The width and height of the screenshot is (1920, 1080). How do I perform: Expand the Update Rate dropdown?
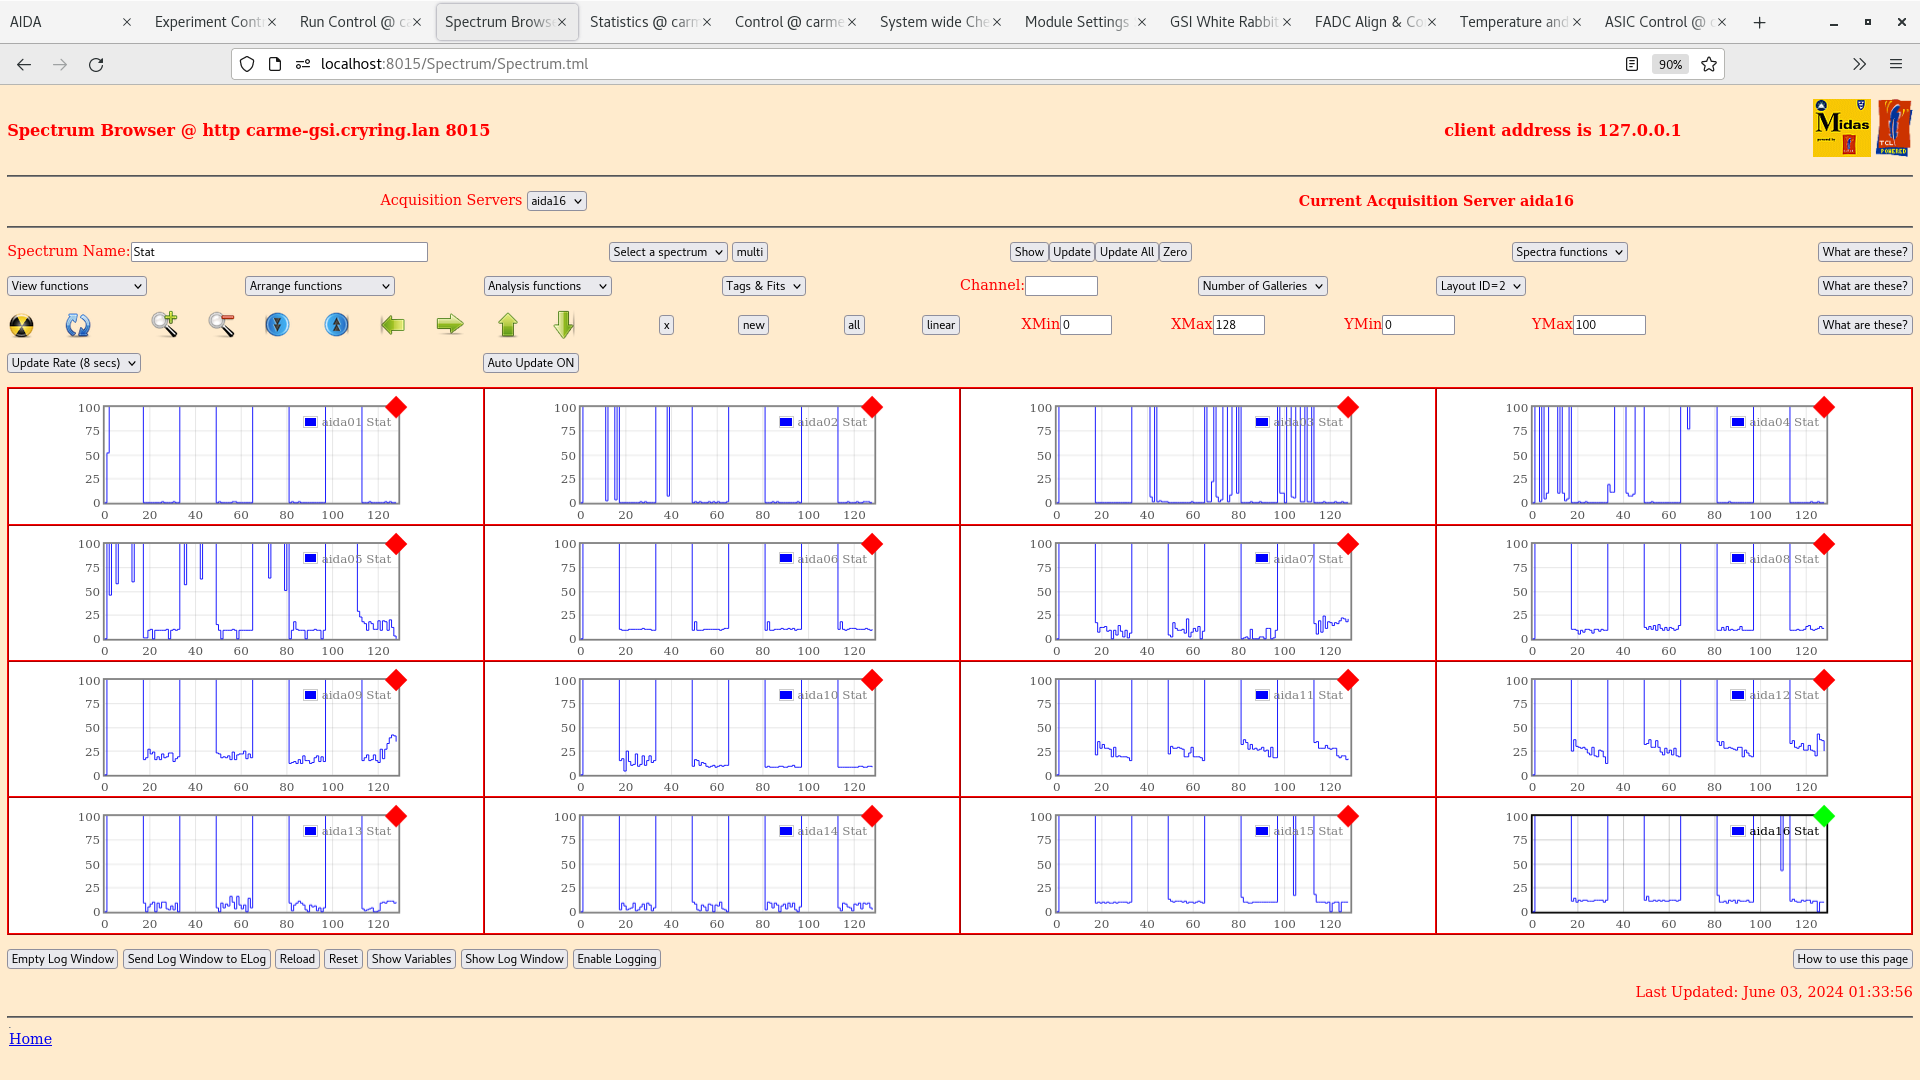click(74, 363)
